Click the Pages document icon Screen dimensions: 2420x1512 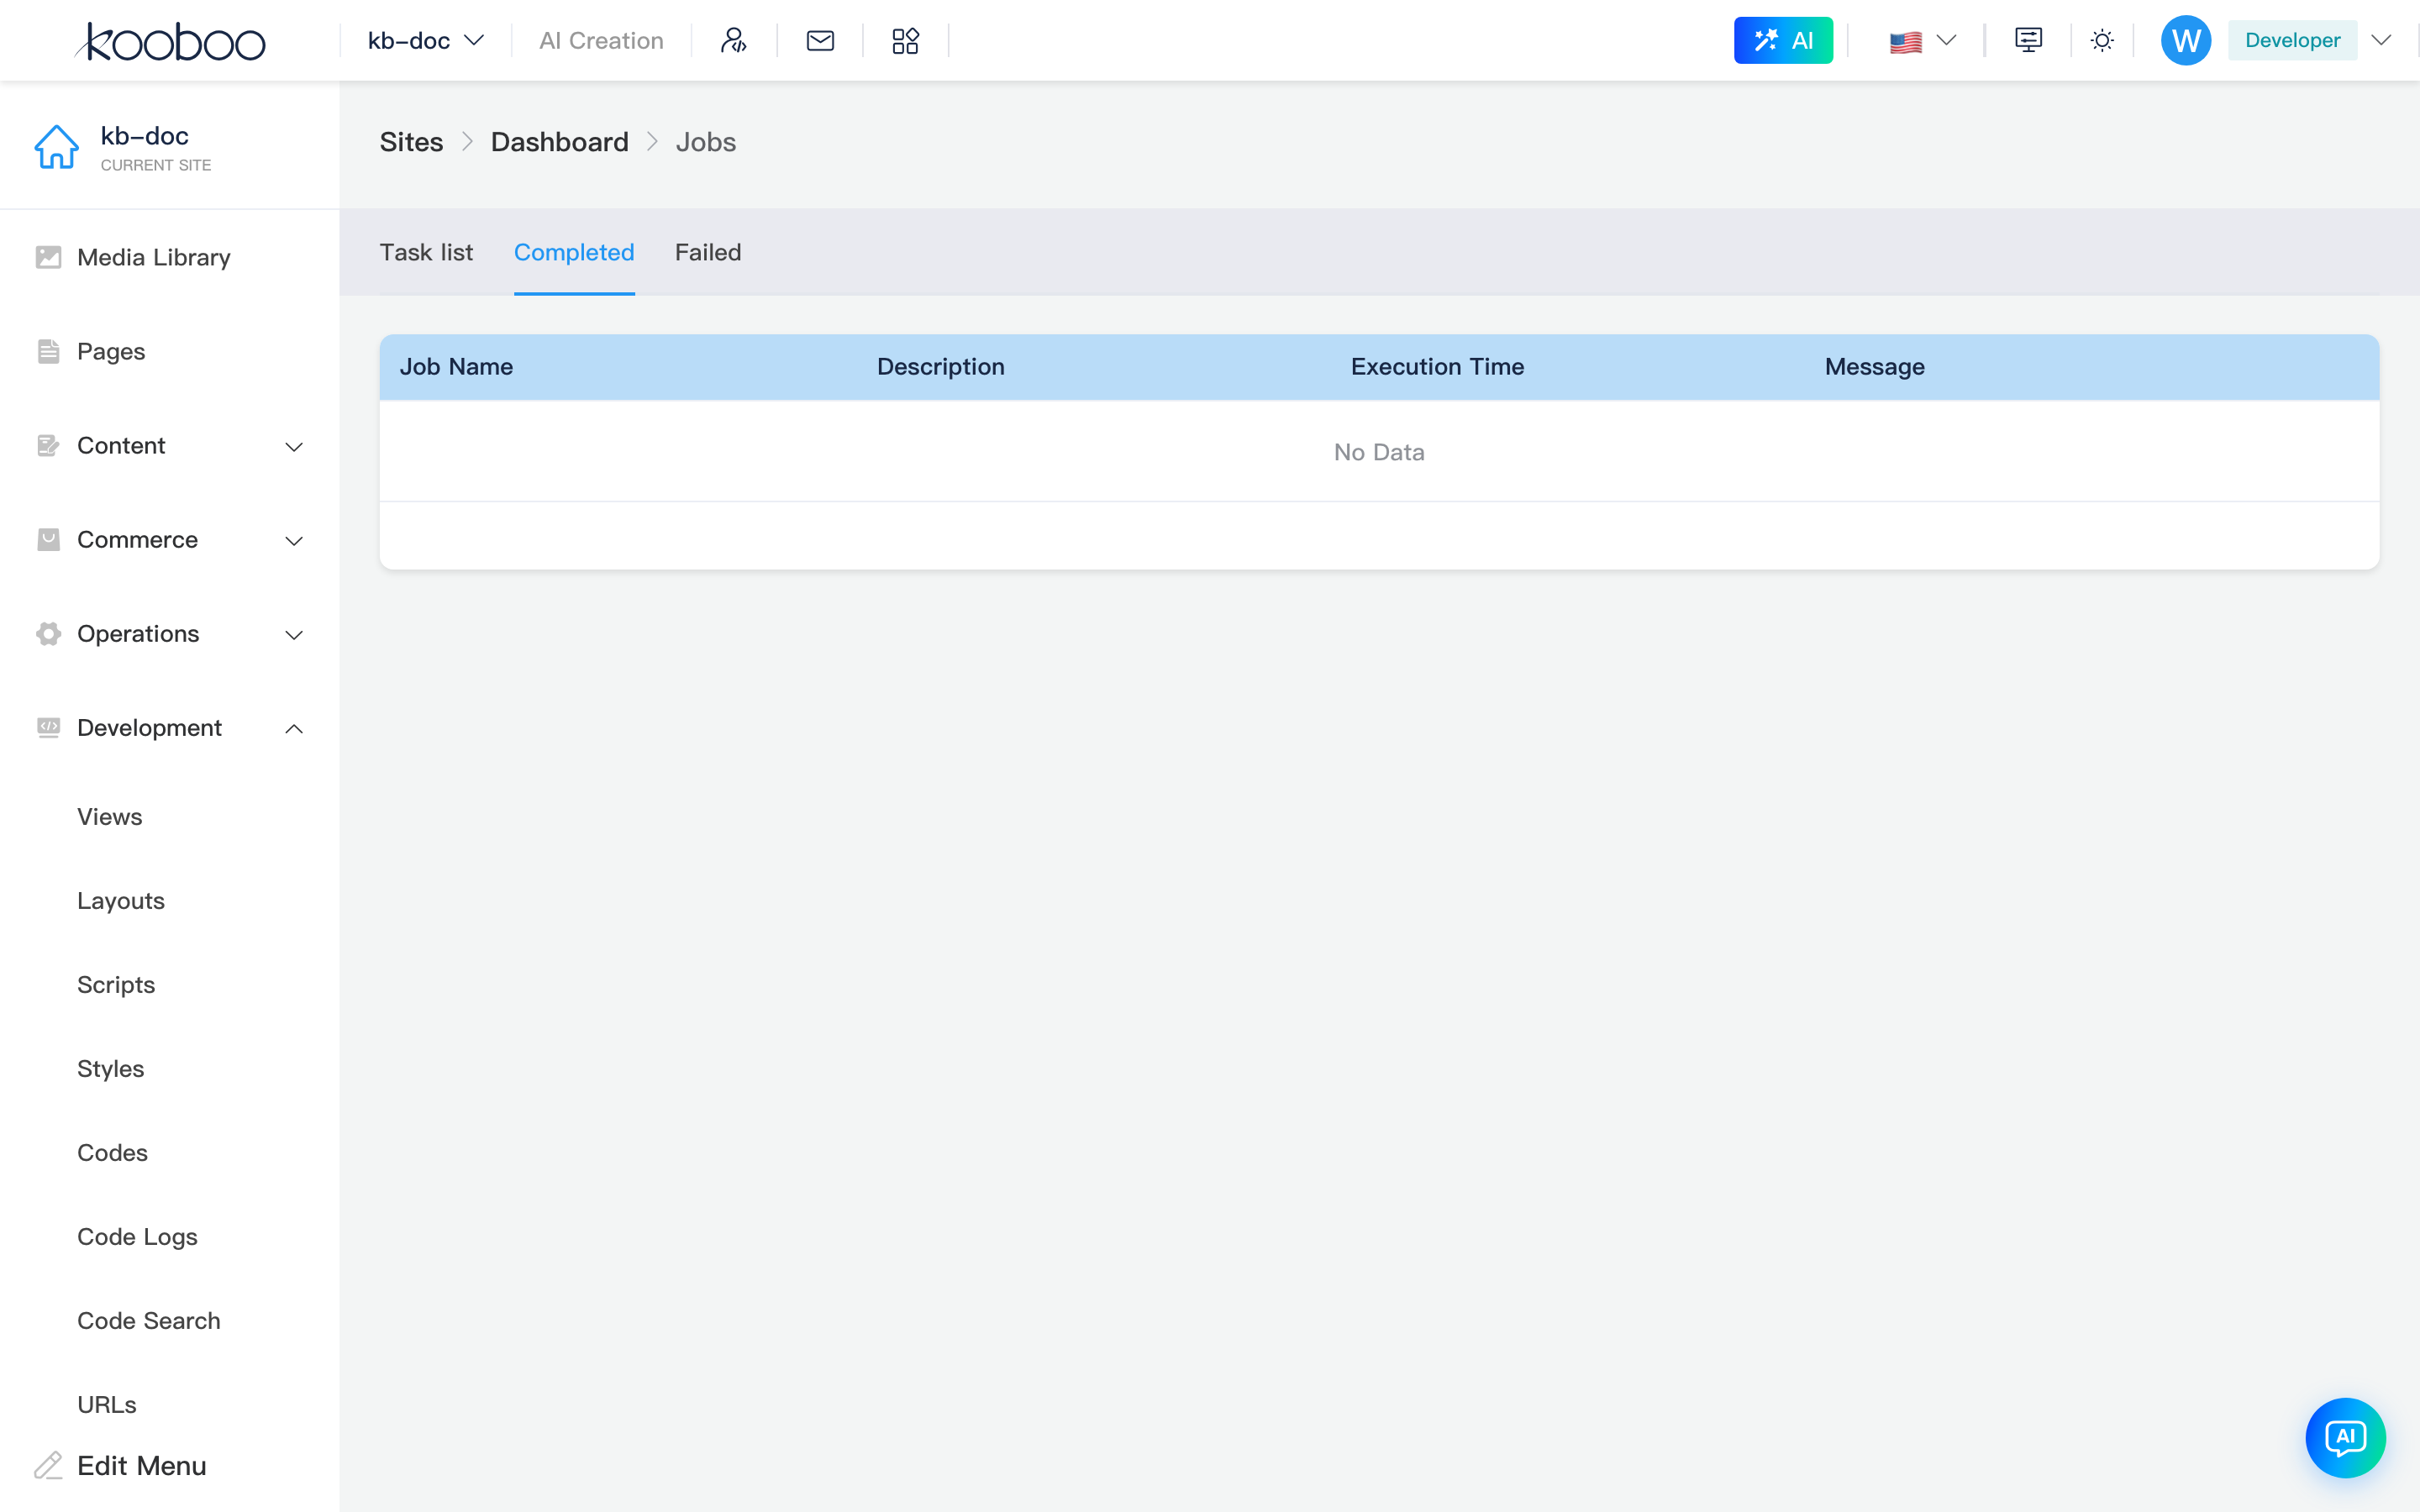click(x=48, y=351)
